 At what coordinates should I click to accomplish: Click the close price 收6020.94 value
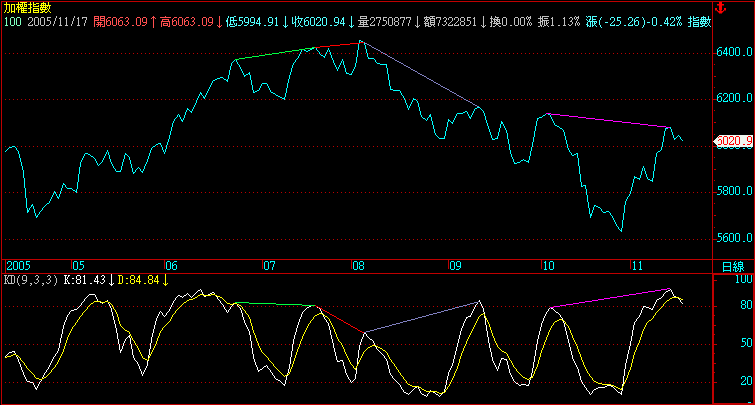click(x=319, y=22)
